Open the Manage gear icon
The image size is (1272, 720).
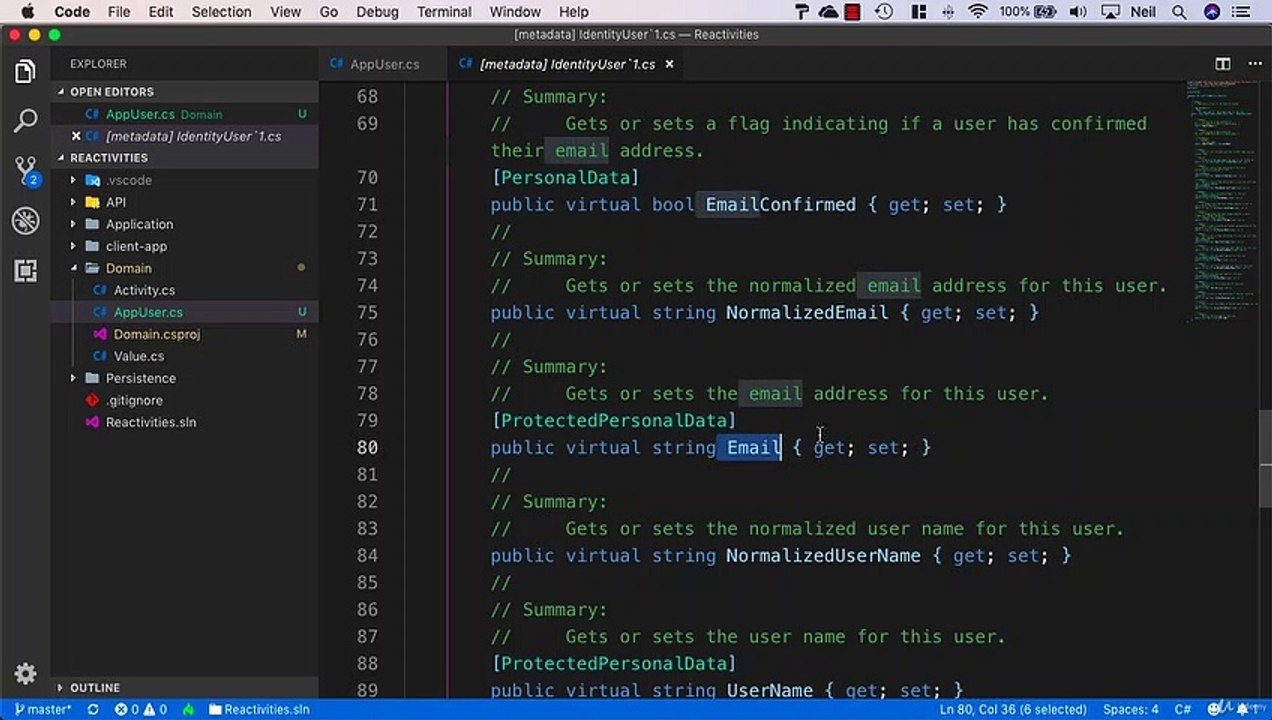coord(25,673)
